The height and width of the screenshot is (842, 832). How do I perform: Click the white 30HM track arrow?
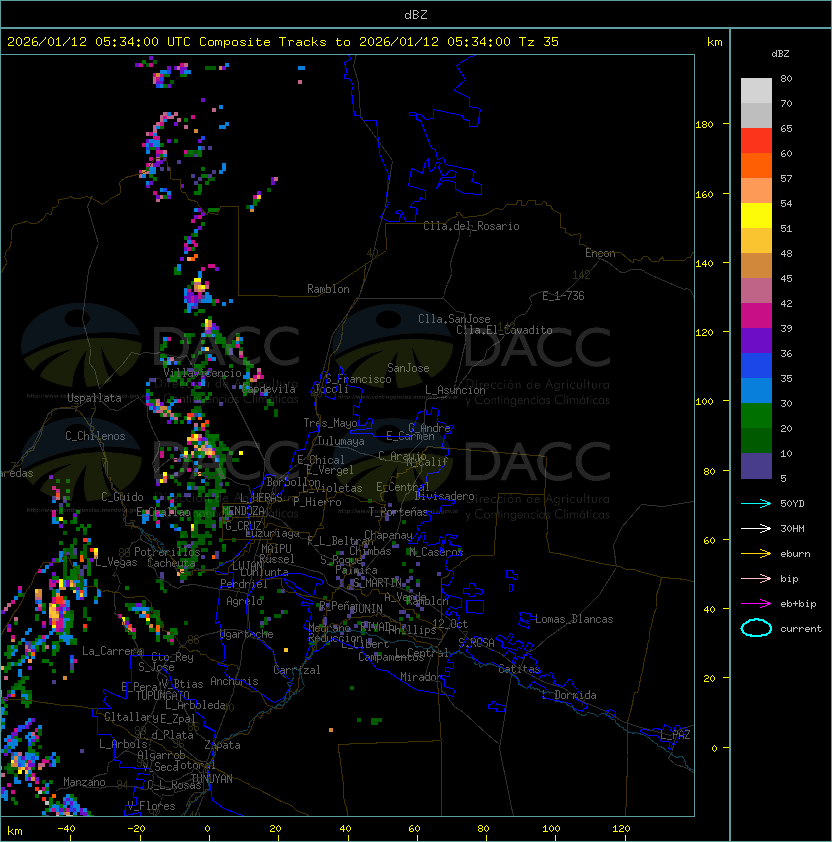756,528
